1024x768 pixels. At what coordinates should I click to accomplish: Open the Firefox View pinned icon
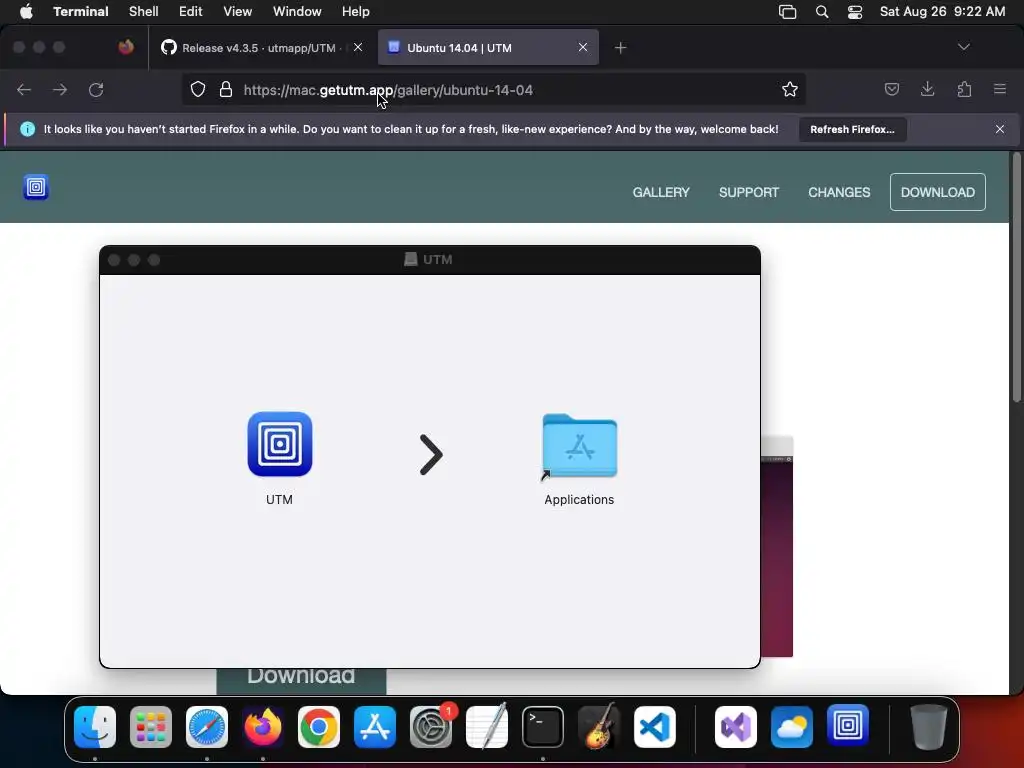click(126, 47)
